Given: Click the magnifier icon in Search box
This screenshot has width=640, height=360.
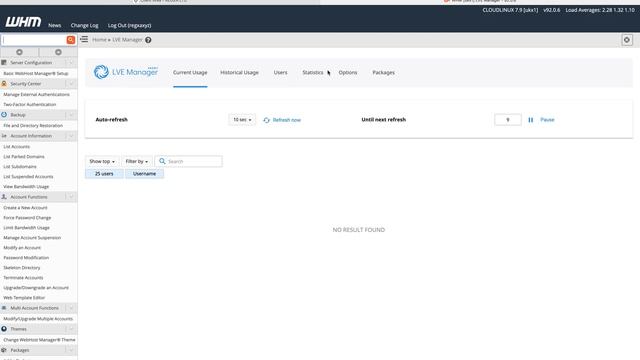Looking at the screenshot, I should [162, 161].
